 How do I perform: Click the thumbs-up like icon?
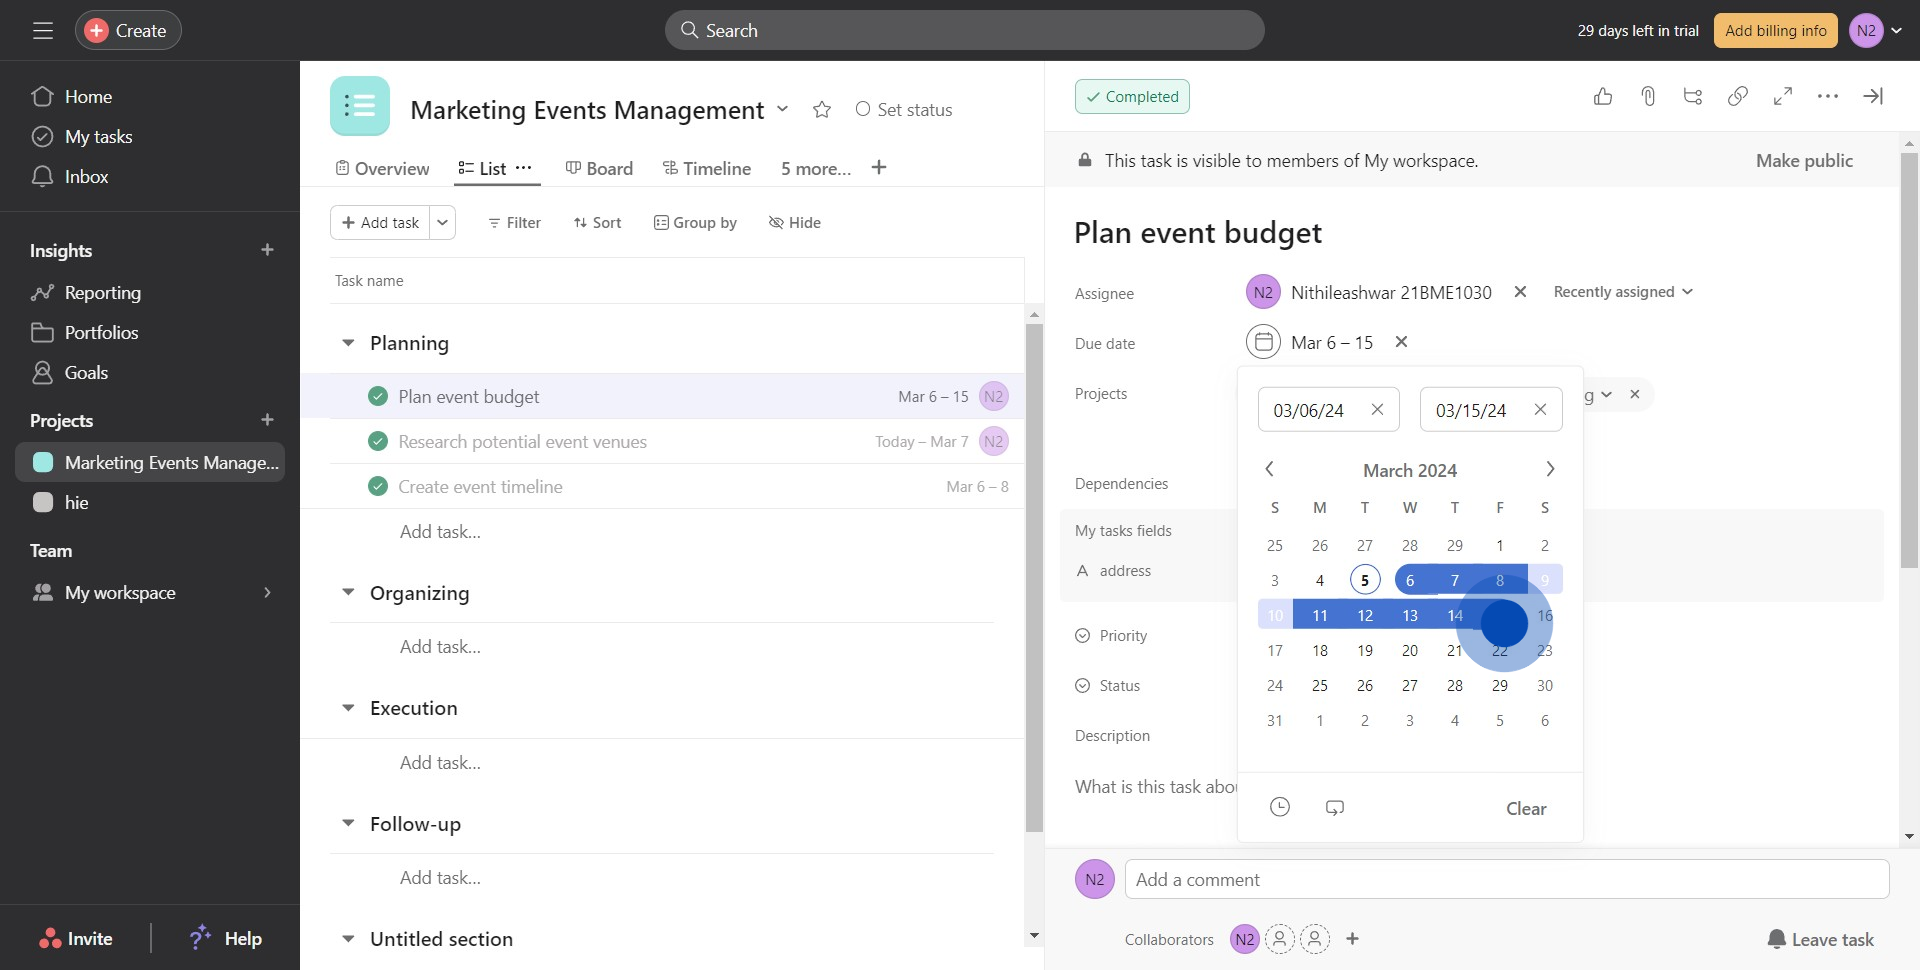pyautogui.click(x=1603, y=96)
